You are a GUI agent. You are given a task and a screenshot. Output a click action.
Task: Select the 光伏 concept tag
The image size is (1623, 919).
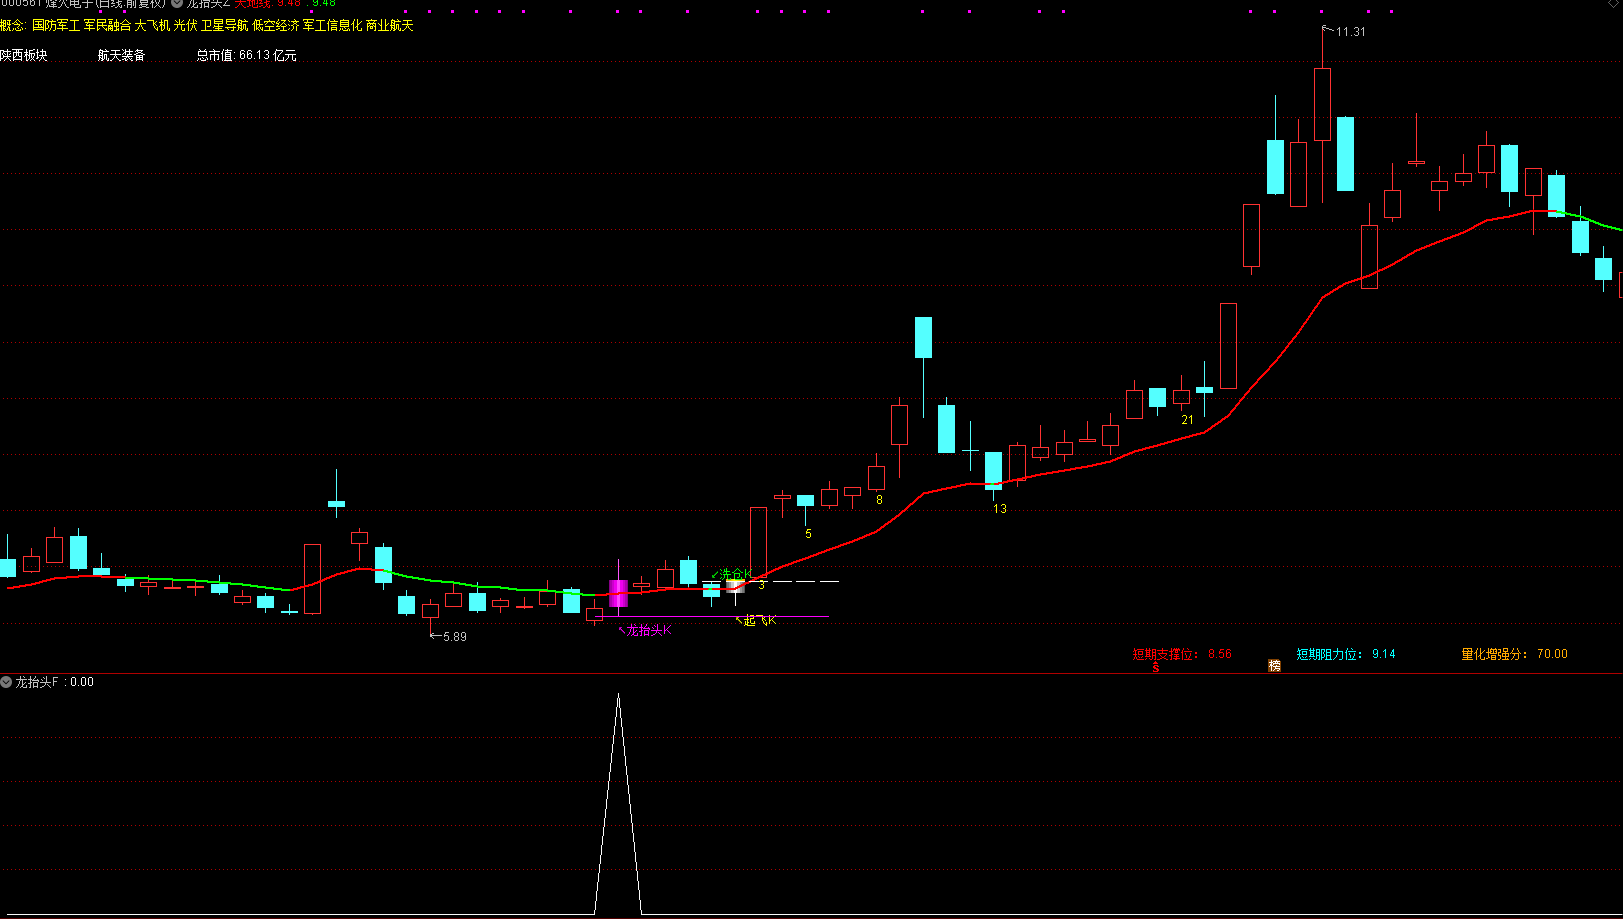click(x=185, y=25)
